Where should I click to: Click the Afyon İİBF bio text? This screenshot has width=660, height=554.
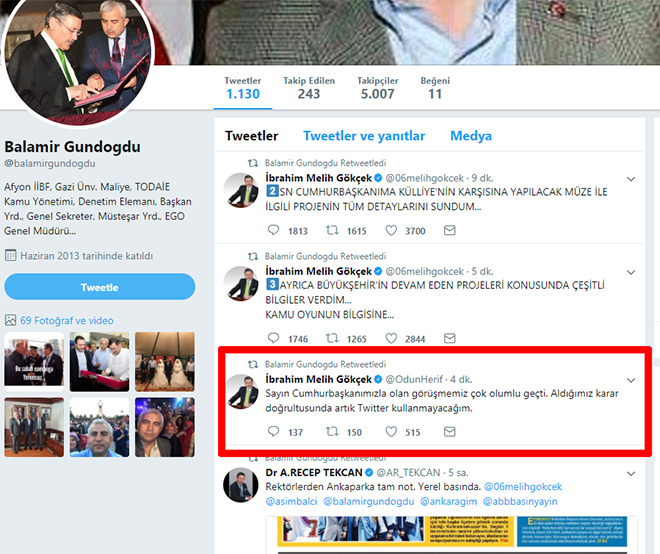point(98,209)
